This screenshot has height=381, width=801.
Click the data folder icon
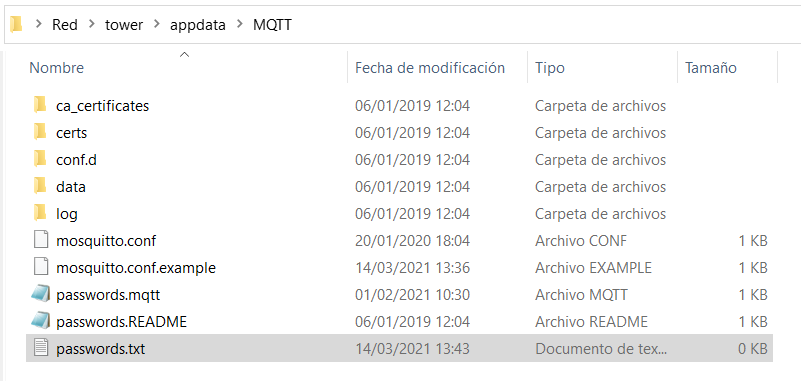click(40, 187)
